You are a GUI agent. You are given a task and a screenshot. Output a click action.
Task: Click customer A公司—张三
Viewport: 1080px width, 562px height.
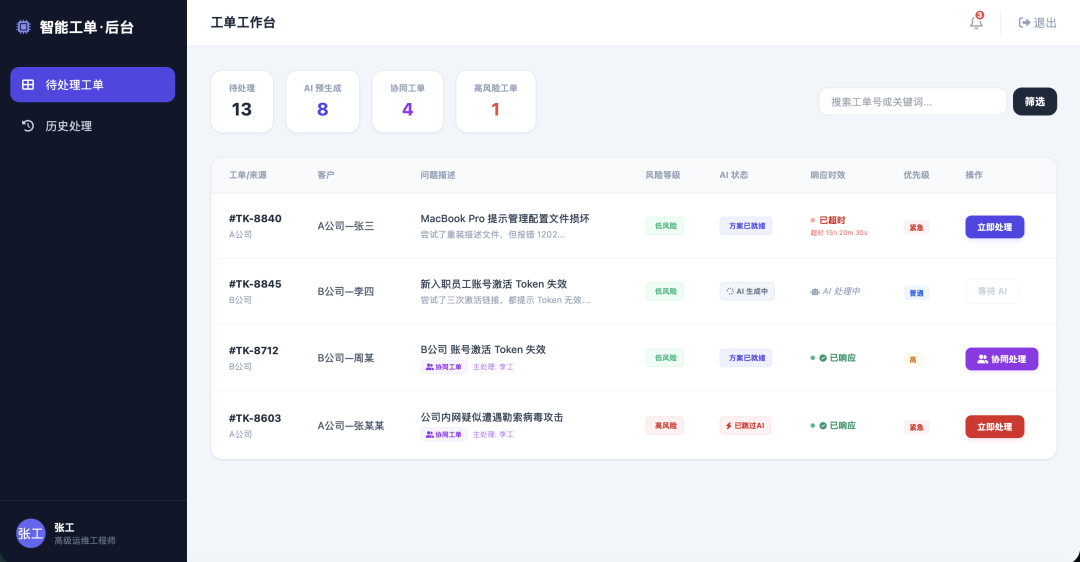346,226
